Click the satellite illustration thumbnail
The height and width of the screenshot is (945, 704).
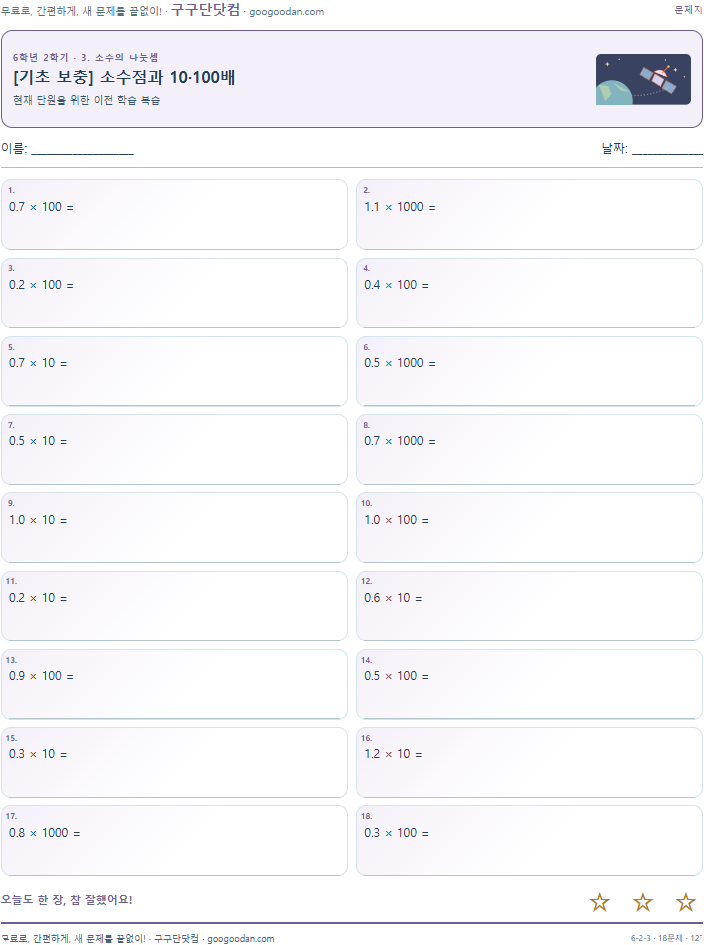643,80
